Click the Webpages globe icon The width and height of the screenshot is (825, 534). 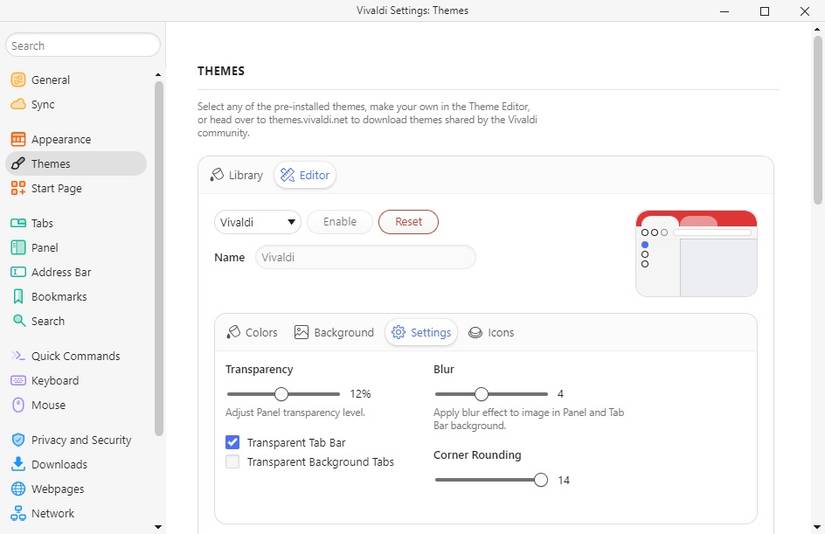tap(18, 489)
